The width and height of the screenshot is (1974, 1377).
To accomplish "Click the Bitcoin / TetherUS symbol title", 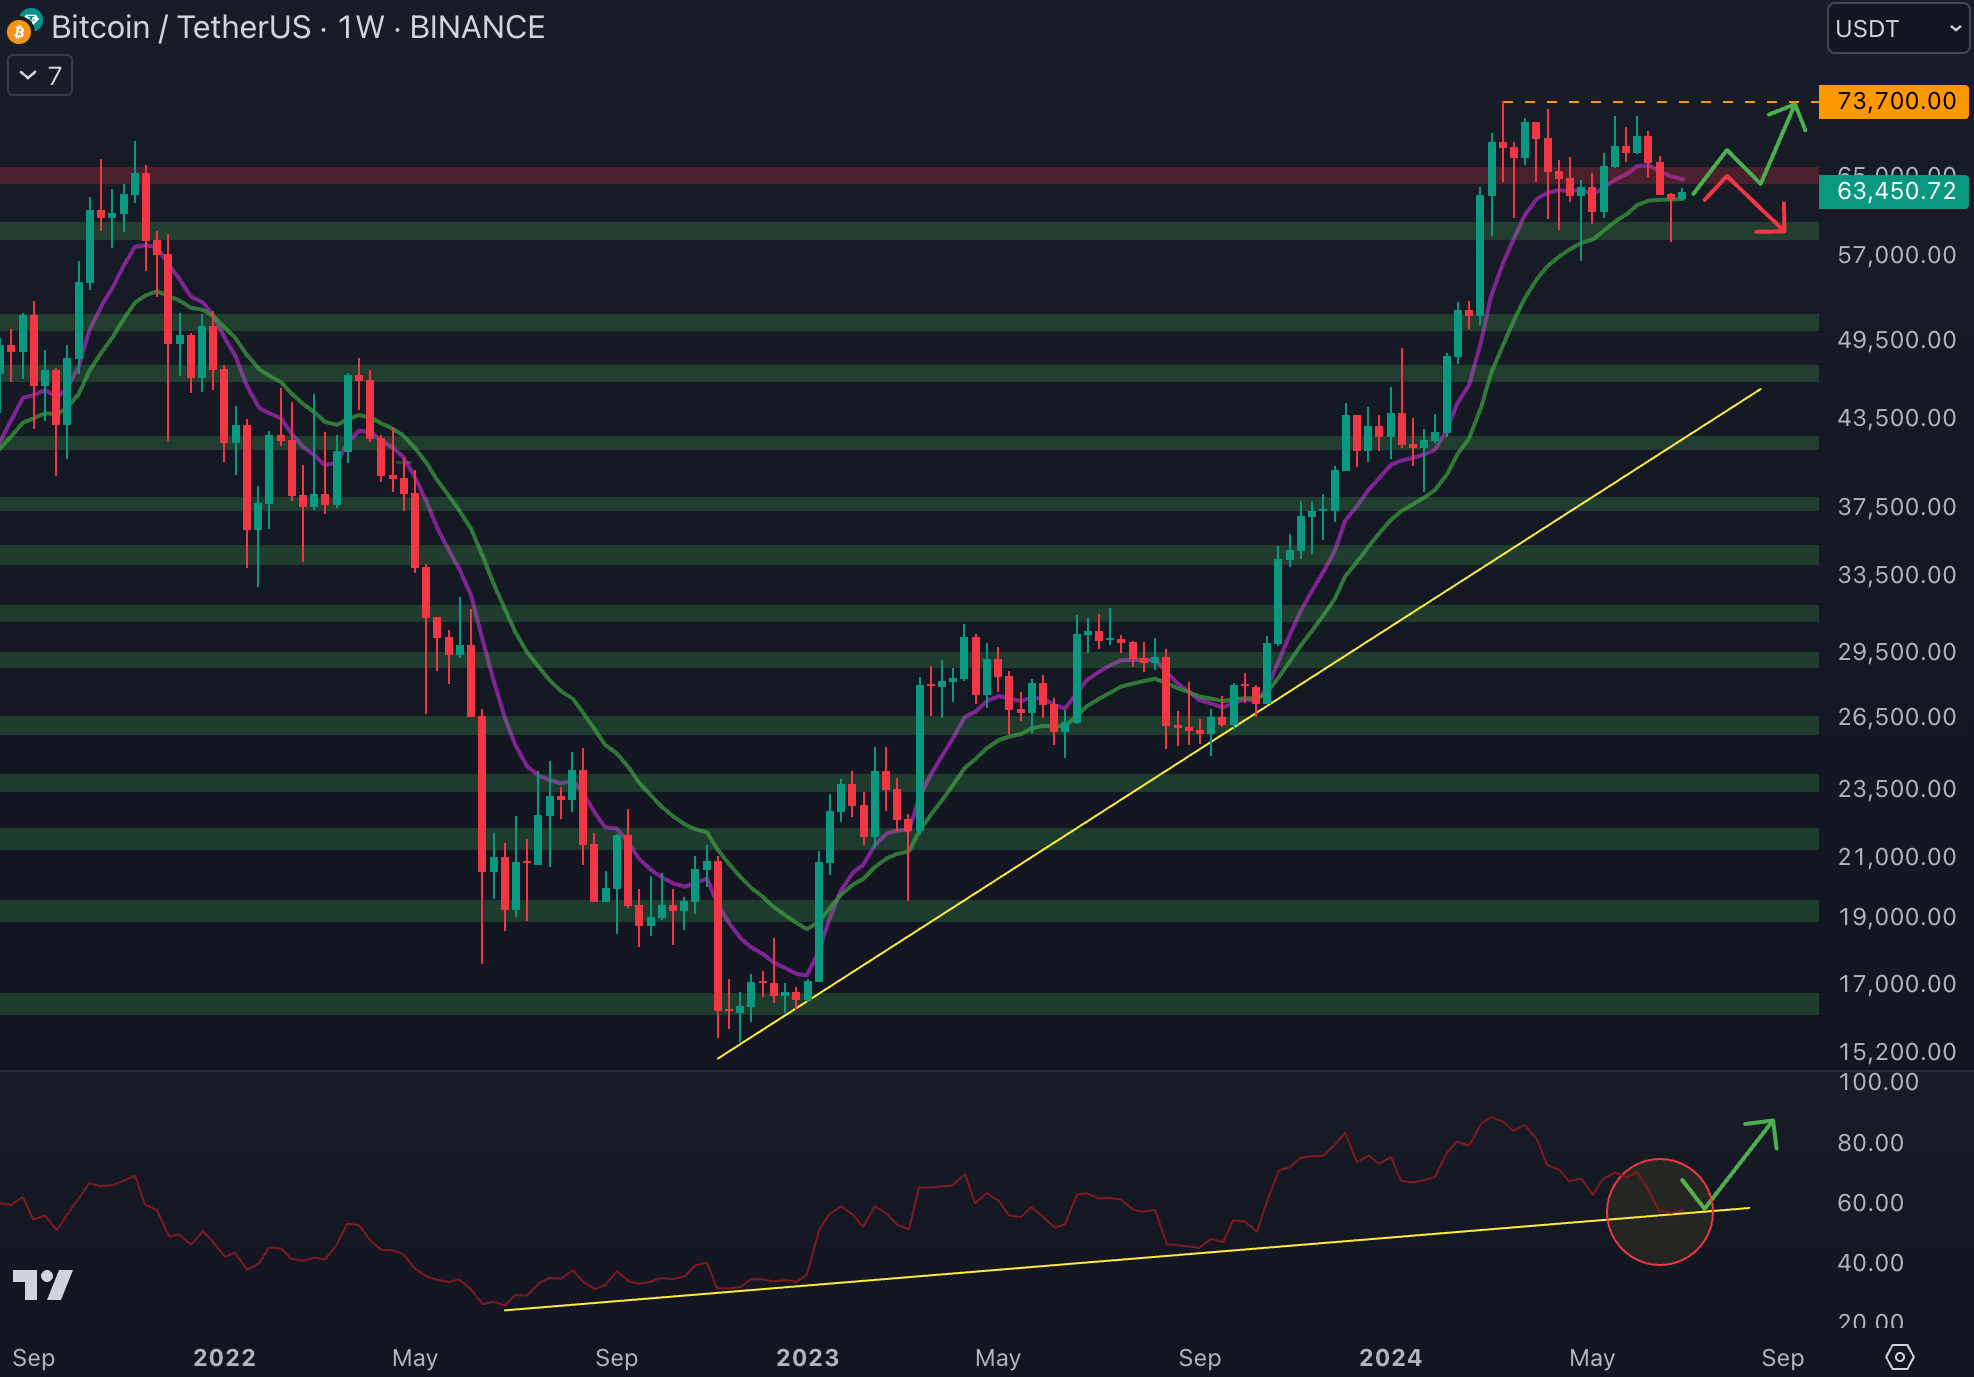I will pyautogui.click(x=180, y=27).
